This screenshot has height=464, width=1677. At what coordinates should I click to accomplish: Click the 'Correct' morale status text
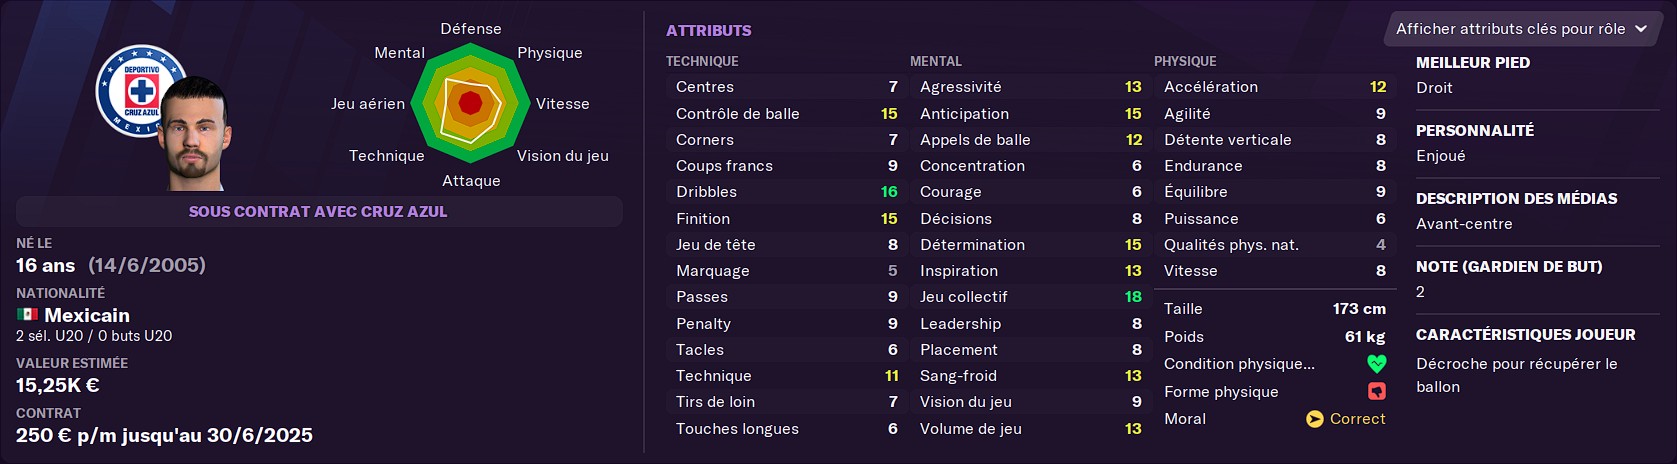(x=1357, y=419)
